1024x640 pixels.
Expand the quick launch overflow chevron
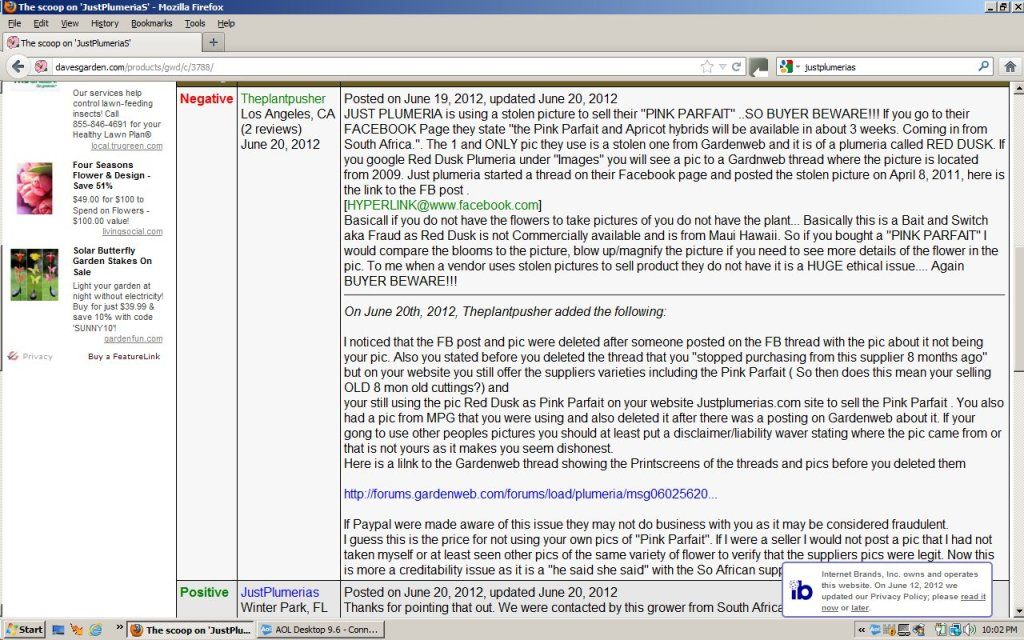120,628
